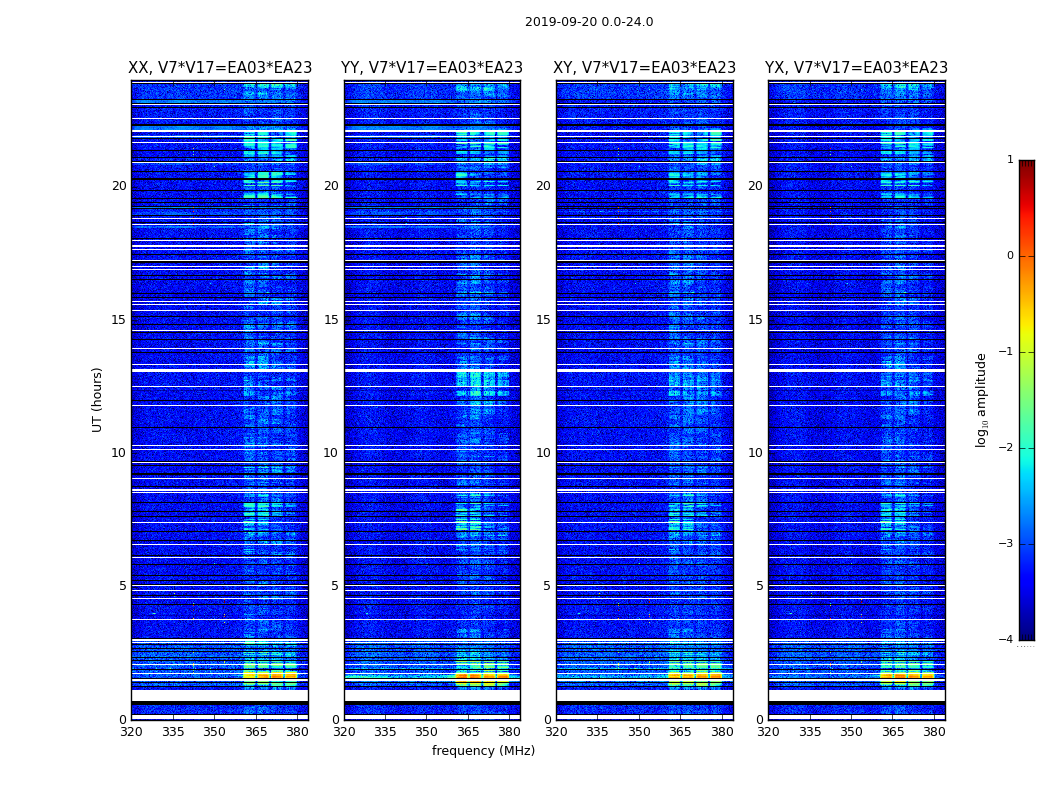Image resolution: width=1050 pixels, height=800 pixels.
Task: Click the XY panel title text
Action: pos(645,68)
